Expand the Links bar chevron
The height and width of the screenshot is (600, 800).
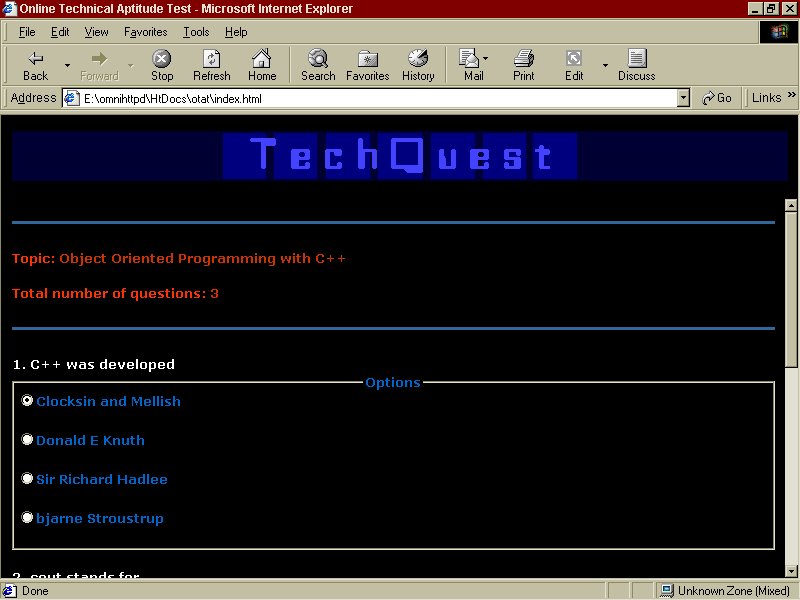[x=791, y=94]
